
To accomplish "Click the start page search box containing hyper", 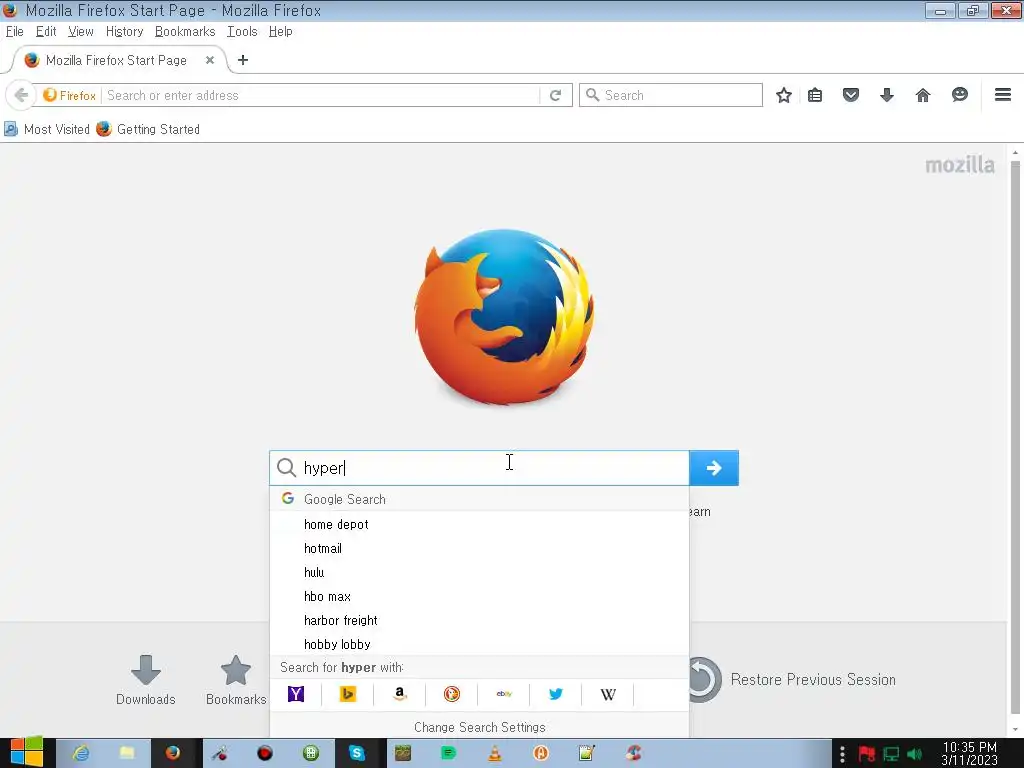I will pyautogui.click(x=479, y=468).
